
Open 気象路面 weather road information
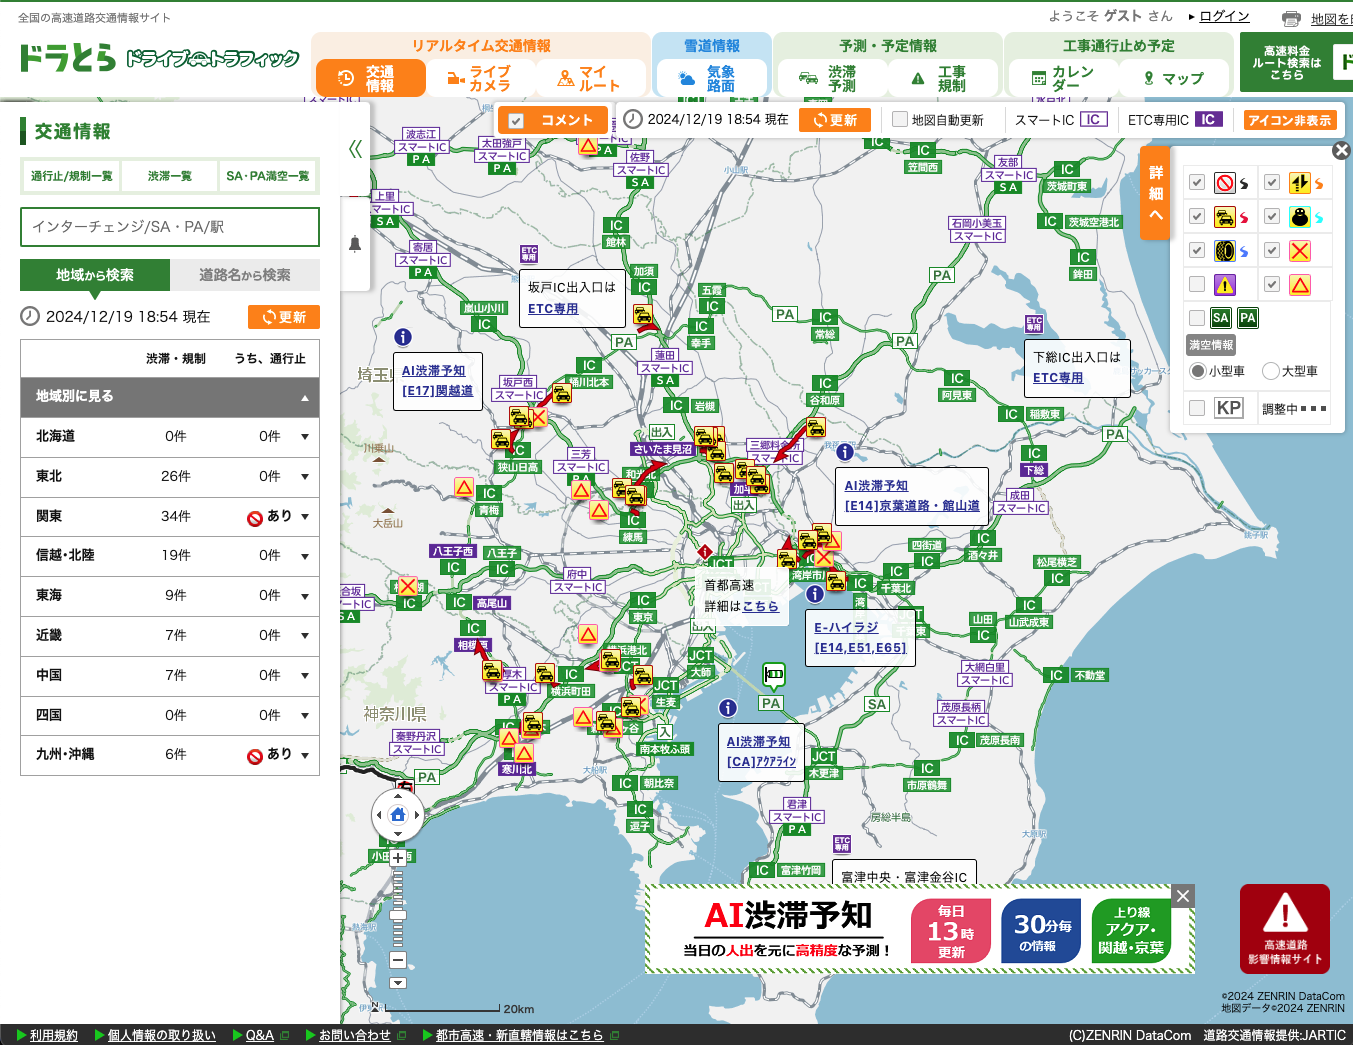[710, 78]
